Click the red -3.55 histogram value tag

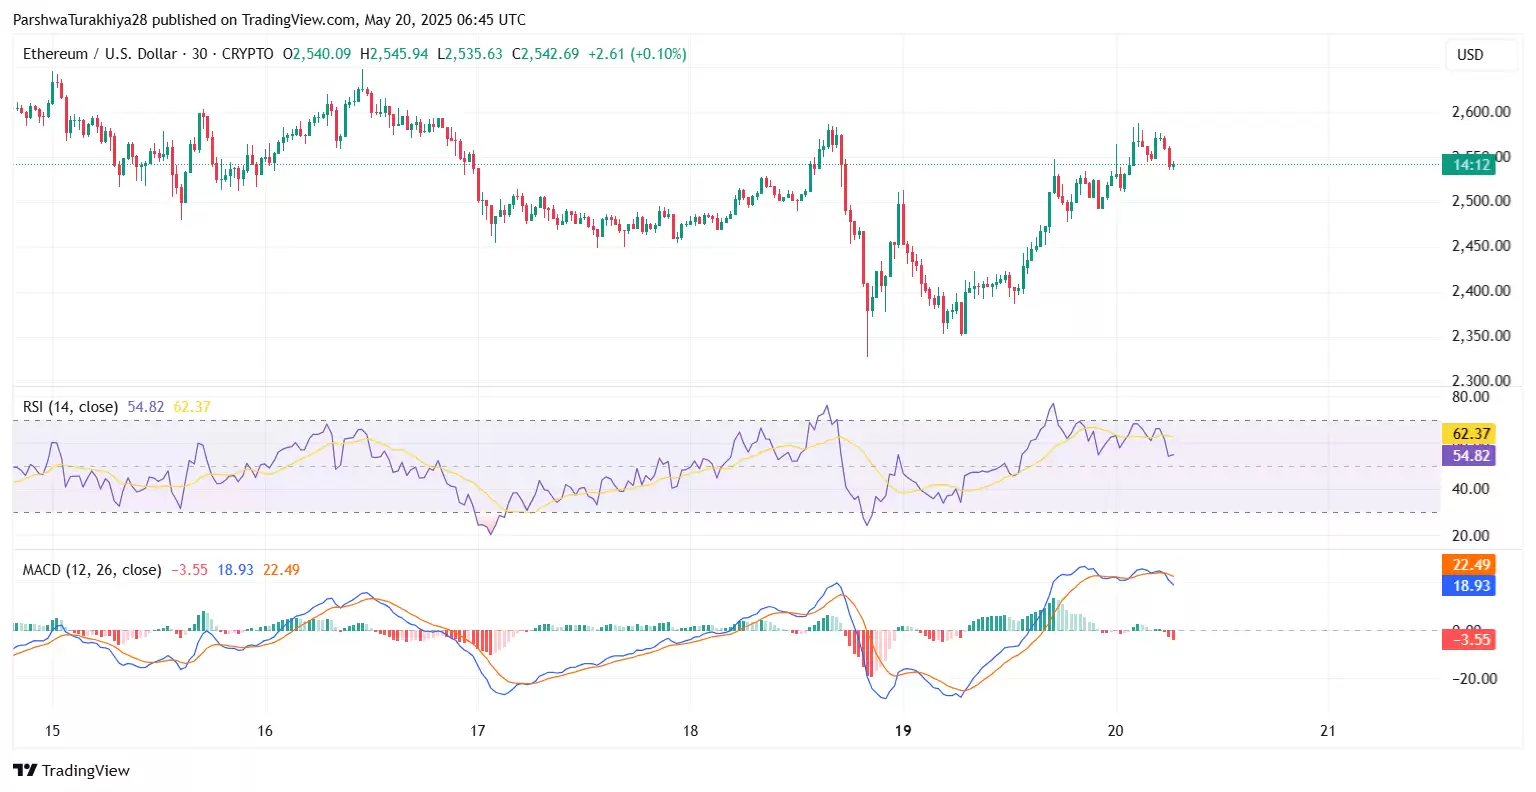(x=1468, y=640)
